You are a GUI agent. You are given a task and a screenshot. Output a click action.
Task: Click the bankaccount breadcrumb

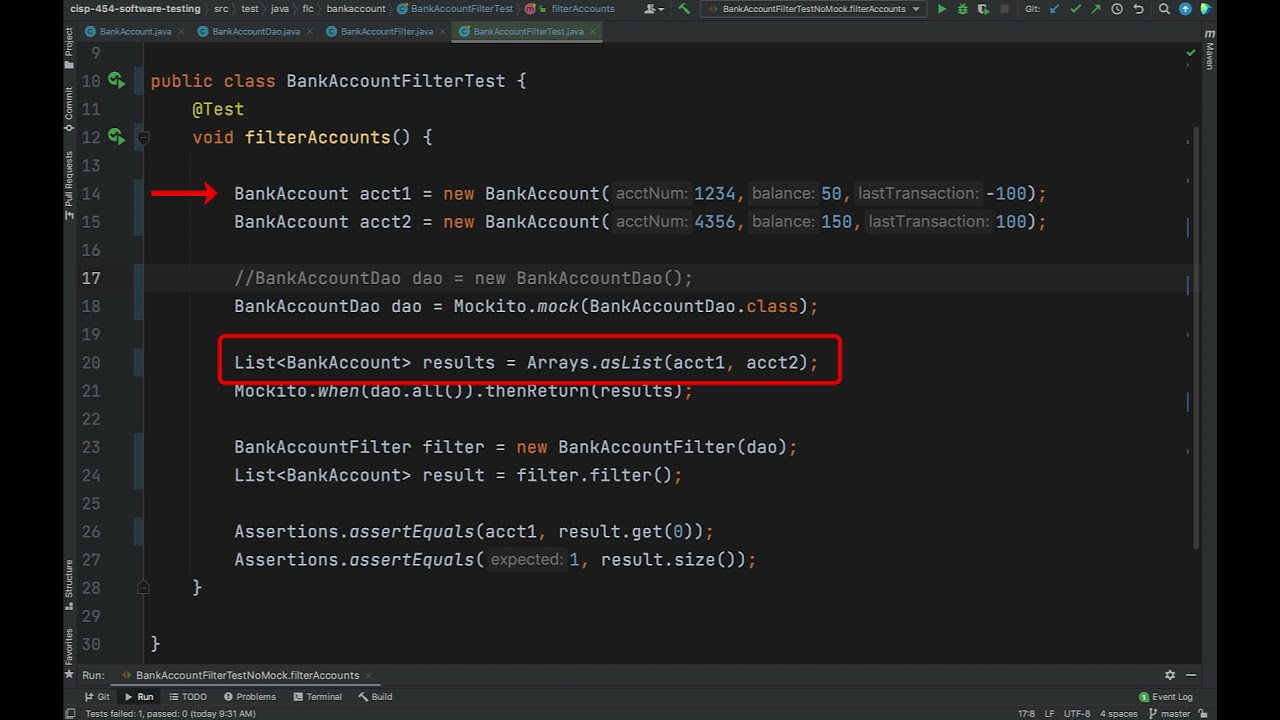click(x=356, y=9)
